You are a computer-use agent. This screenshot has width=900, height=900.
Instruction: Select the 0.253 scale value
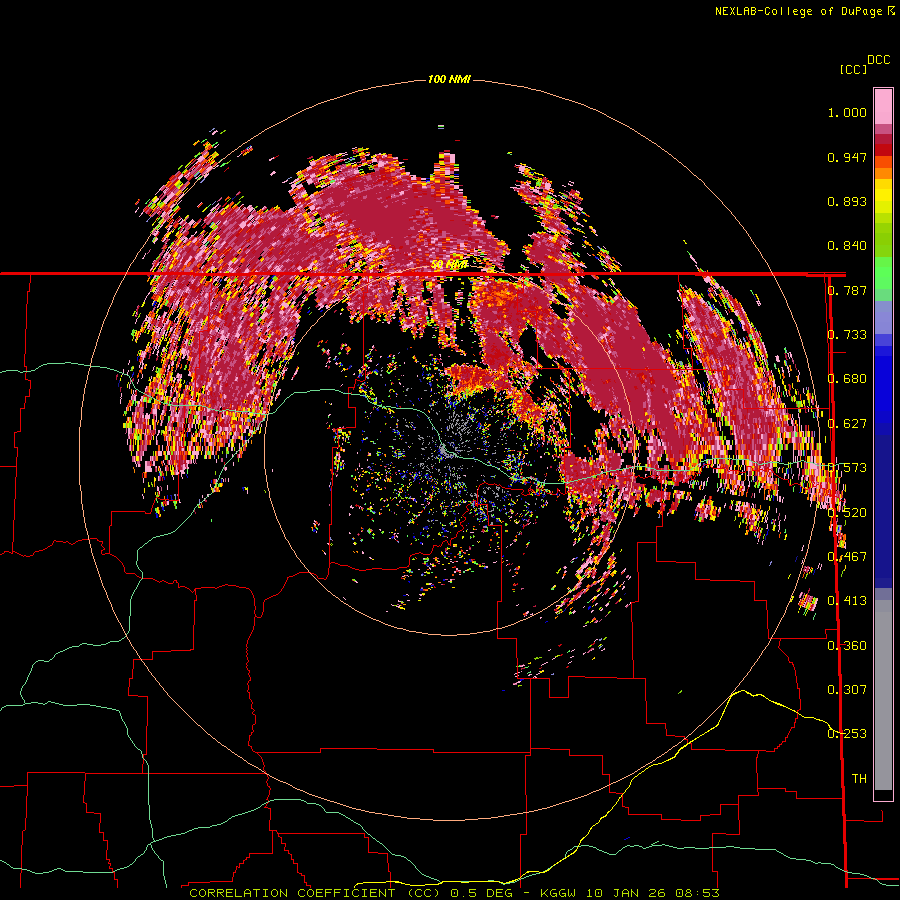click(847, 734)
